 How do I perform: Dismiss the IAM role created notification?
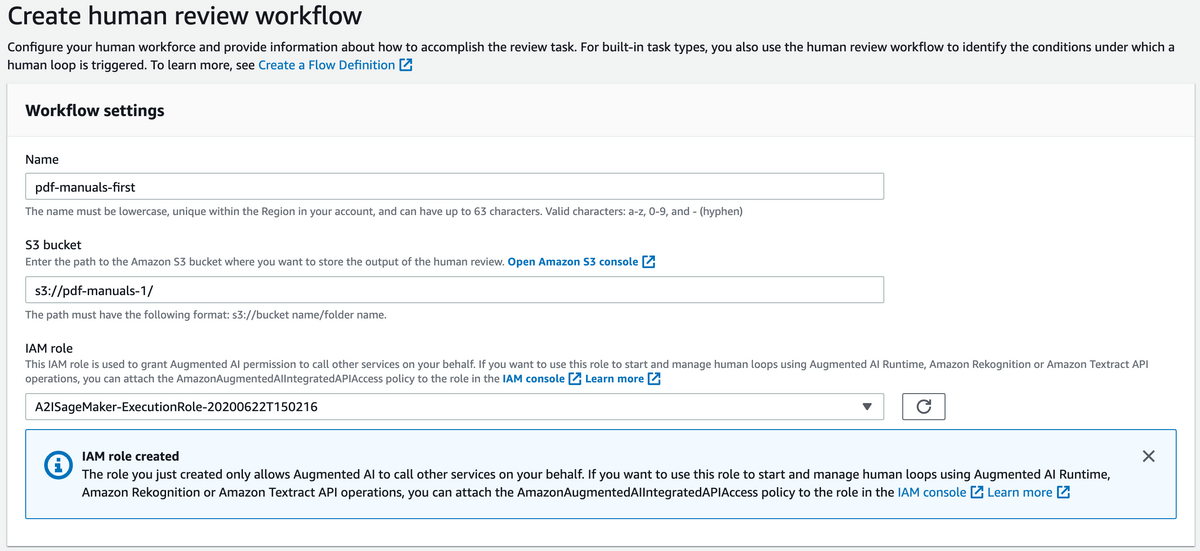[x=1148, y=456]
